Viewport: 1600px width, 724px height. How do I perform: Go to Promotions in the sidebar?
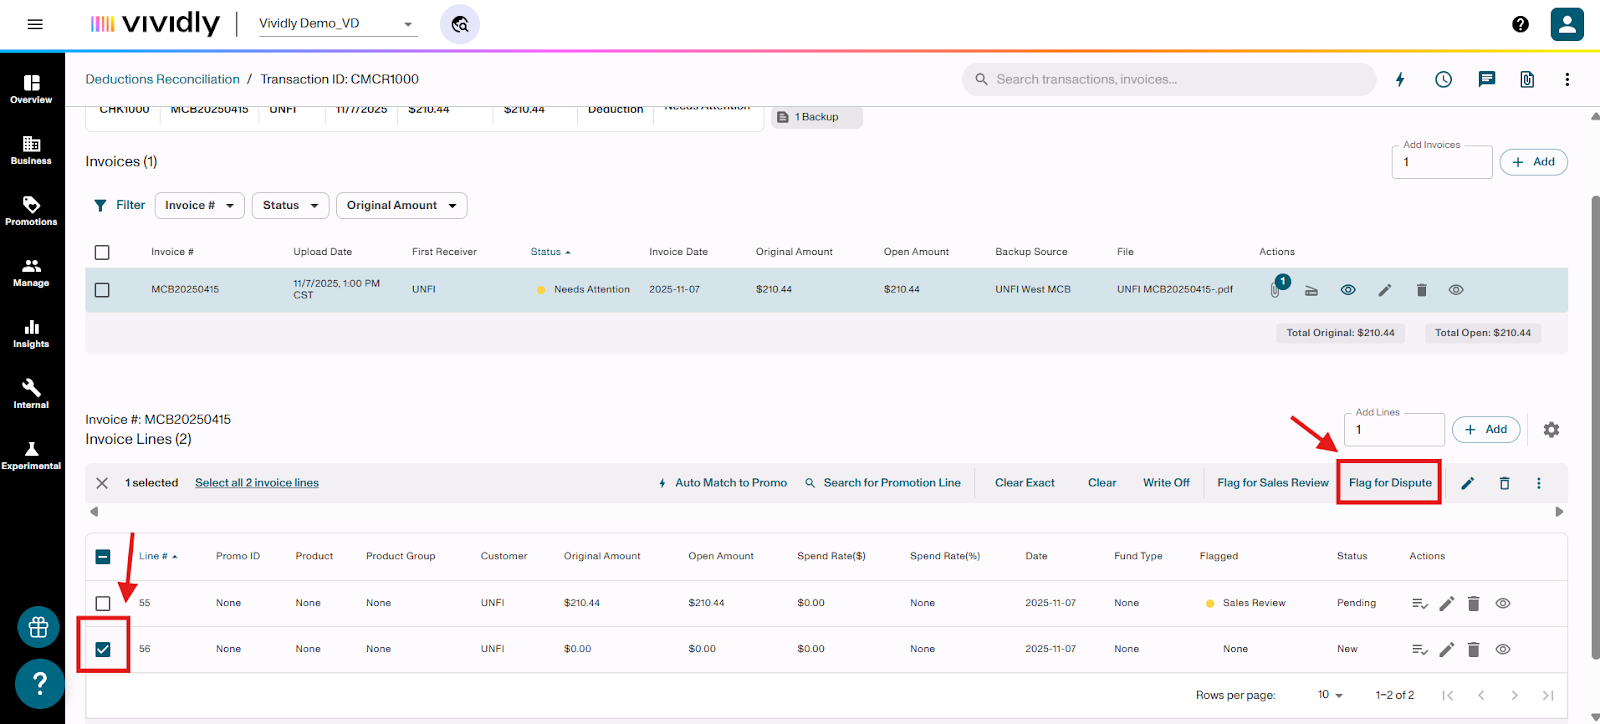[32, 210]
